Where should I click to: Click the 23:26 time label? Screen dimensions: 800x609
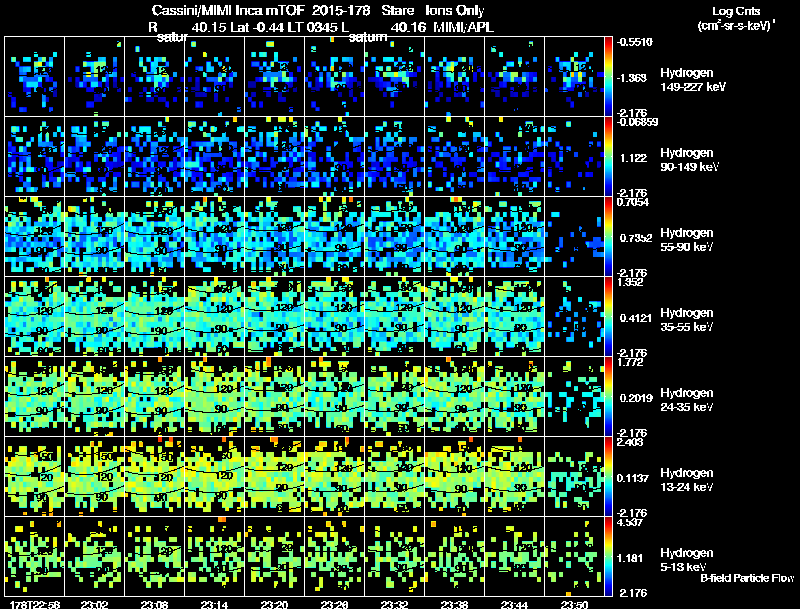click(334, 604)
